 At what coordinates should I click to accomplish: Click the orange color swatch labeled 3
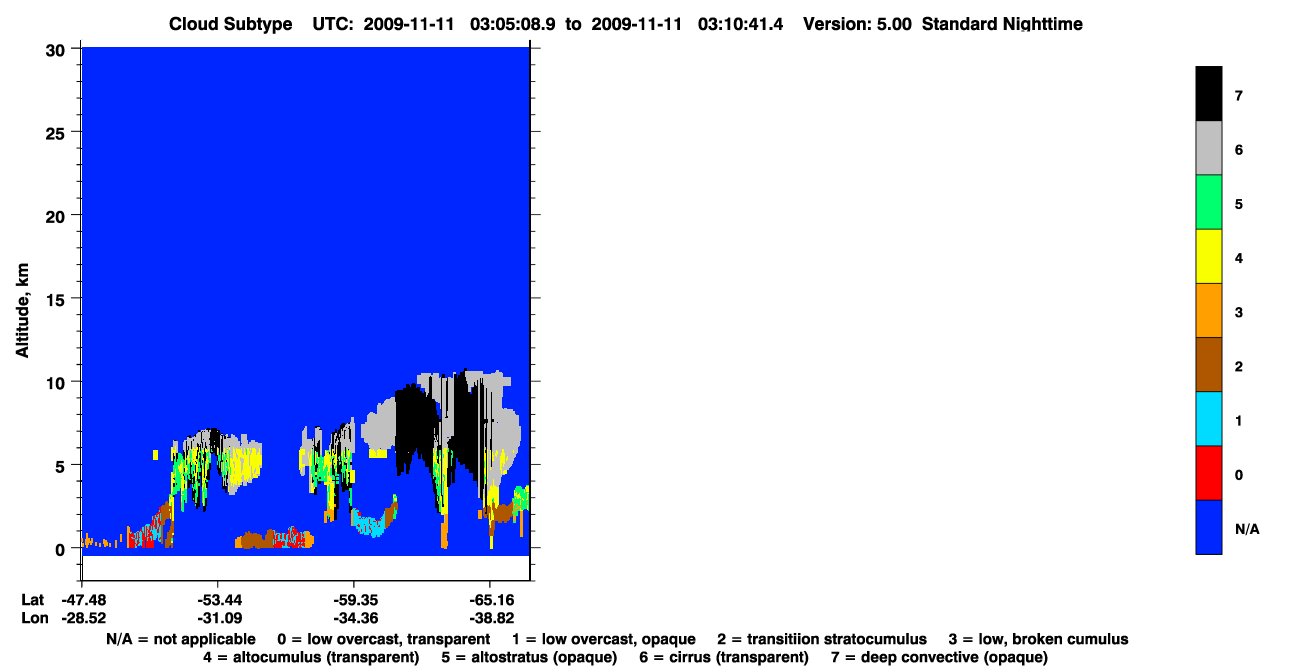coord(1208,310)
